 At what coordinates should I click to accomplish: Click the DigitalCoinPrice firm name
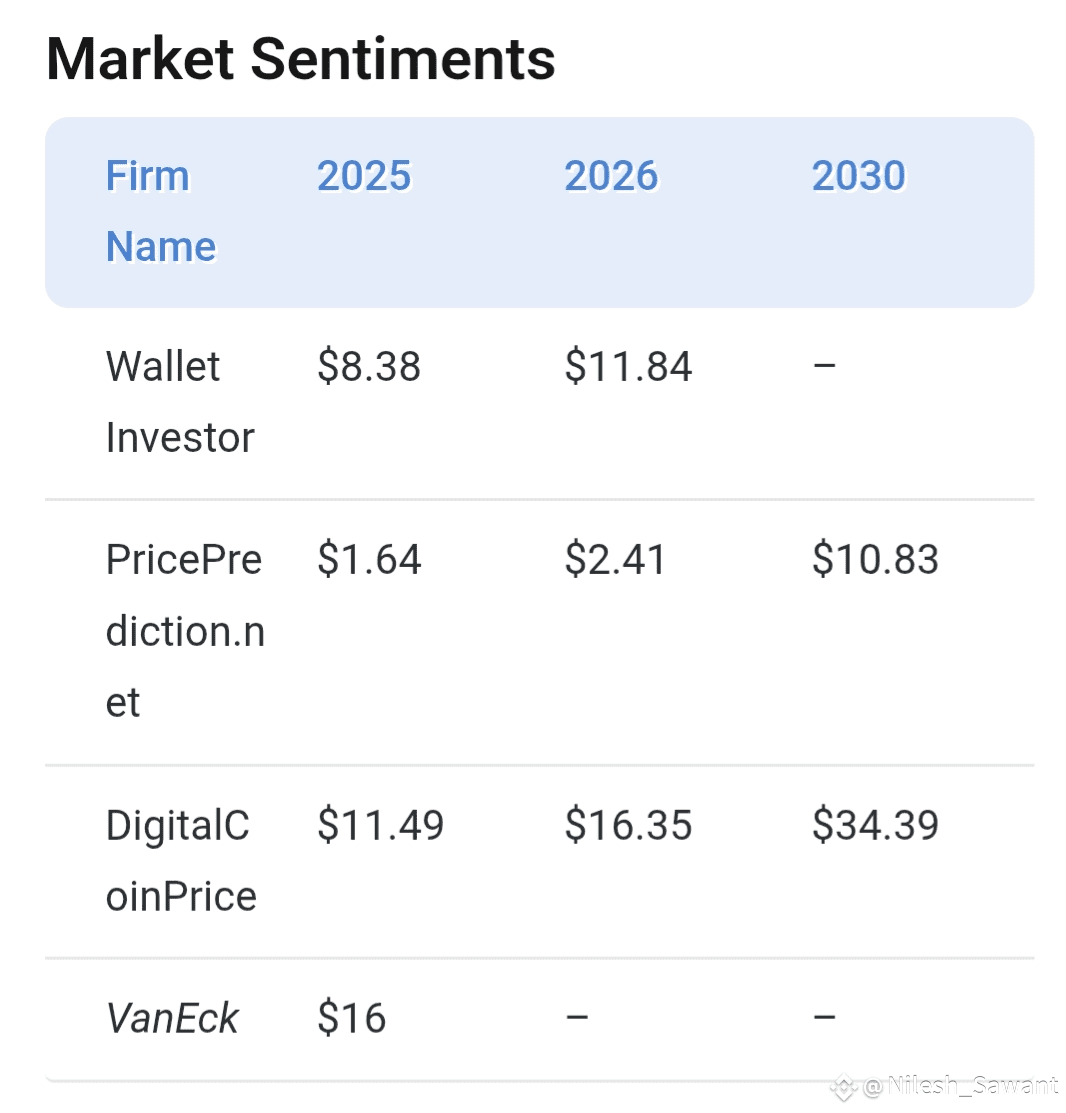tap(180, 861)
